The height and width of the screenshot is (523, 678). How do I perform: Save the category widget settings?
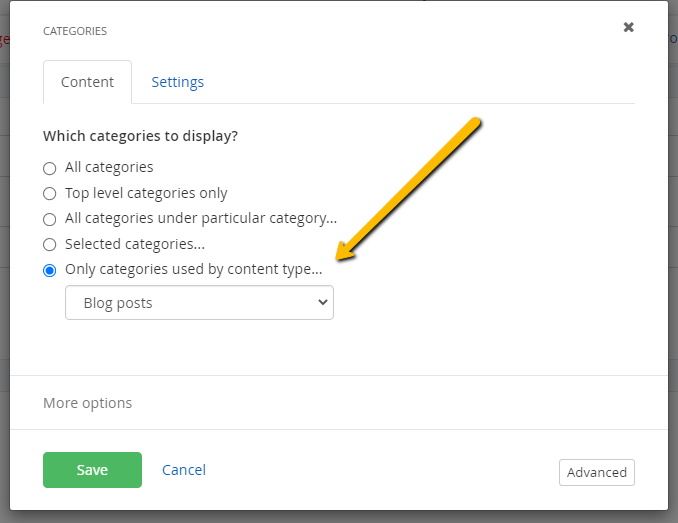pyautogui.click(x=93, y=470)
